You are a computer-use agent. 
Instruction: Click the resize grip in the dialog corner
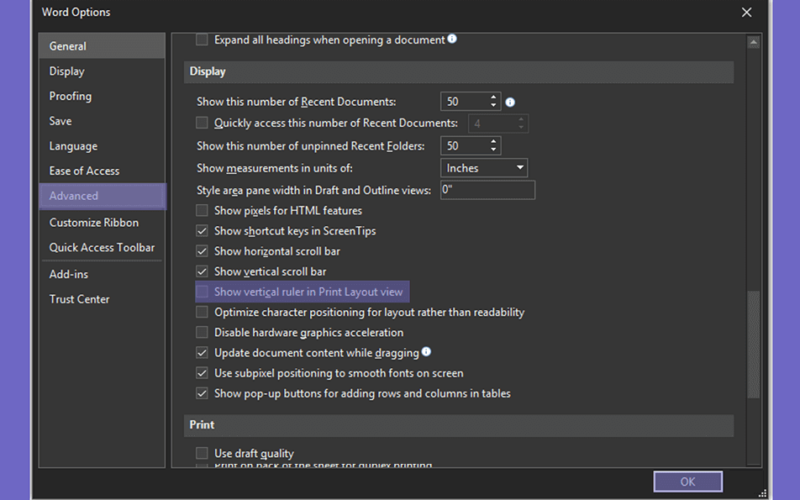pos(763,493)
